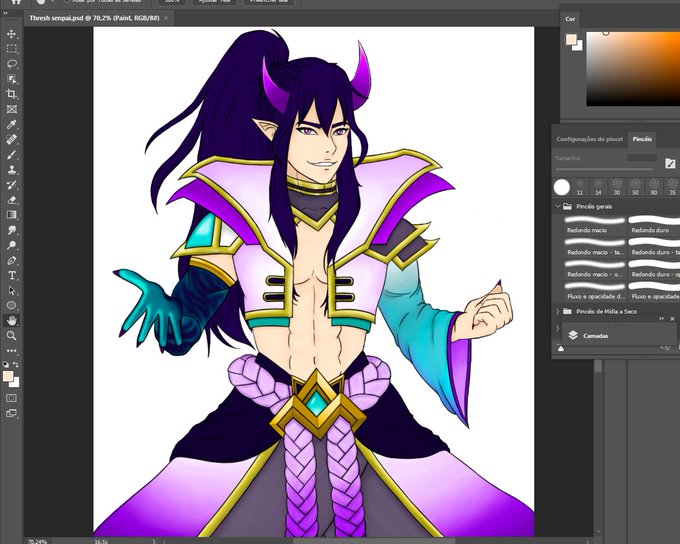
Task: Select the Lasso tool
Action: tap(12, 64)
